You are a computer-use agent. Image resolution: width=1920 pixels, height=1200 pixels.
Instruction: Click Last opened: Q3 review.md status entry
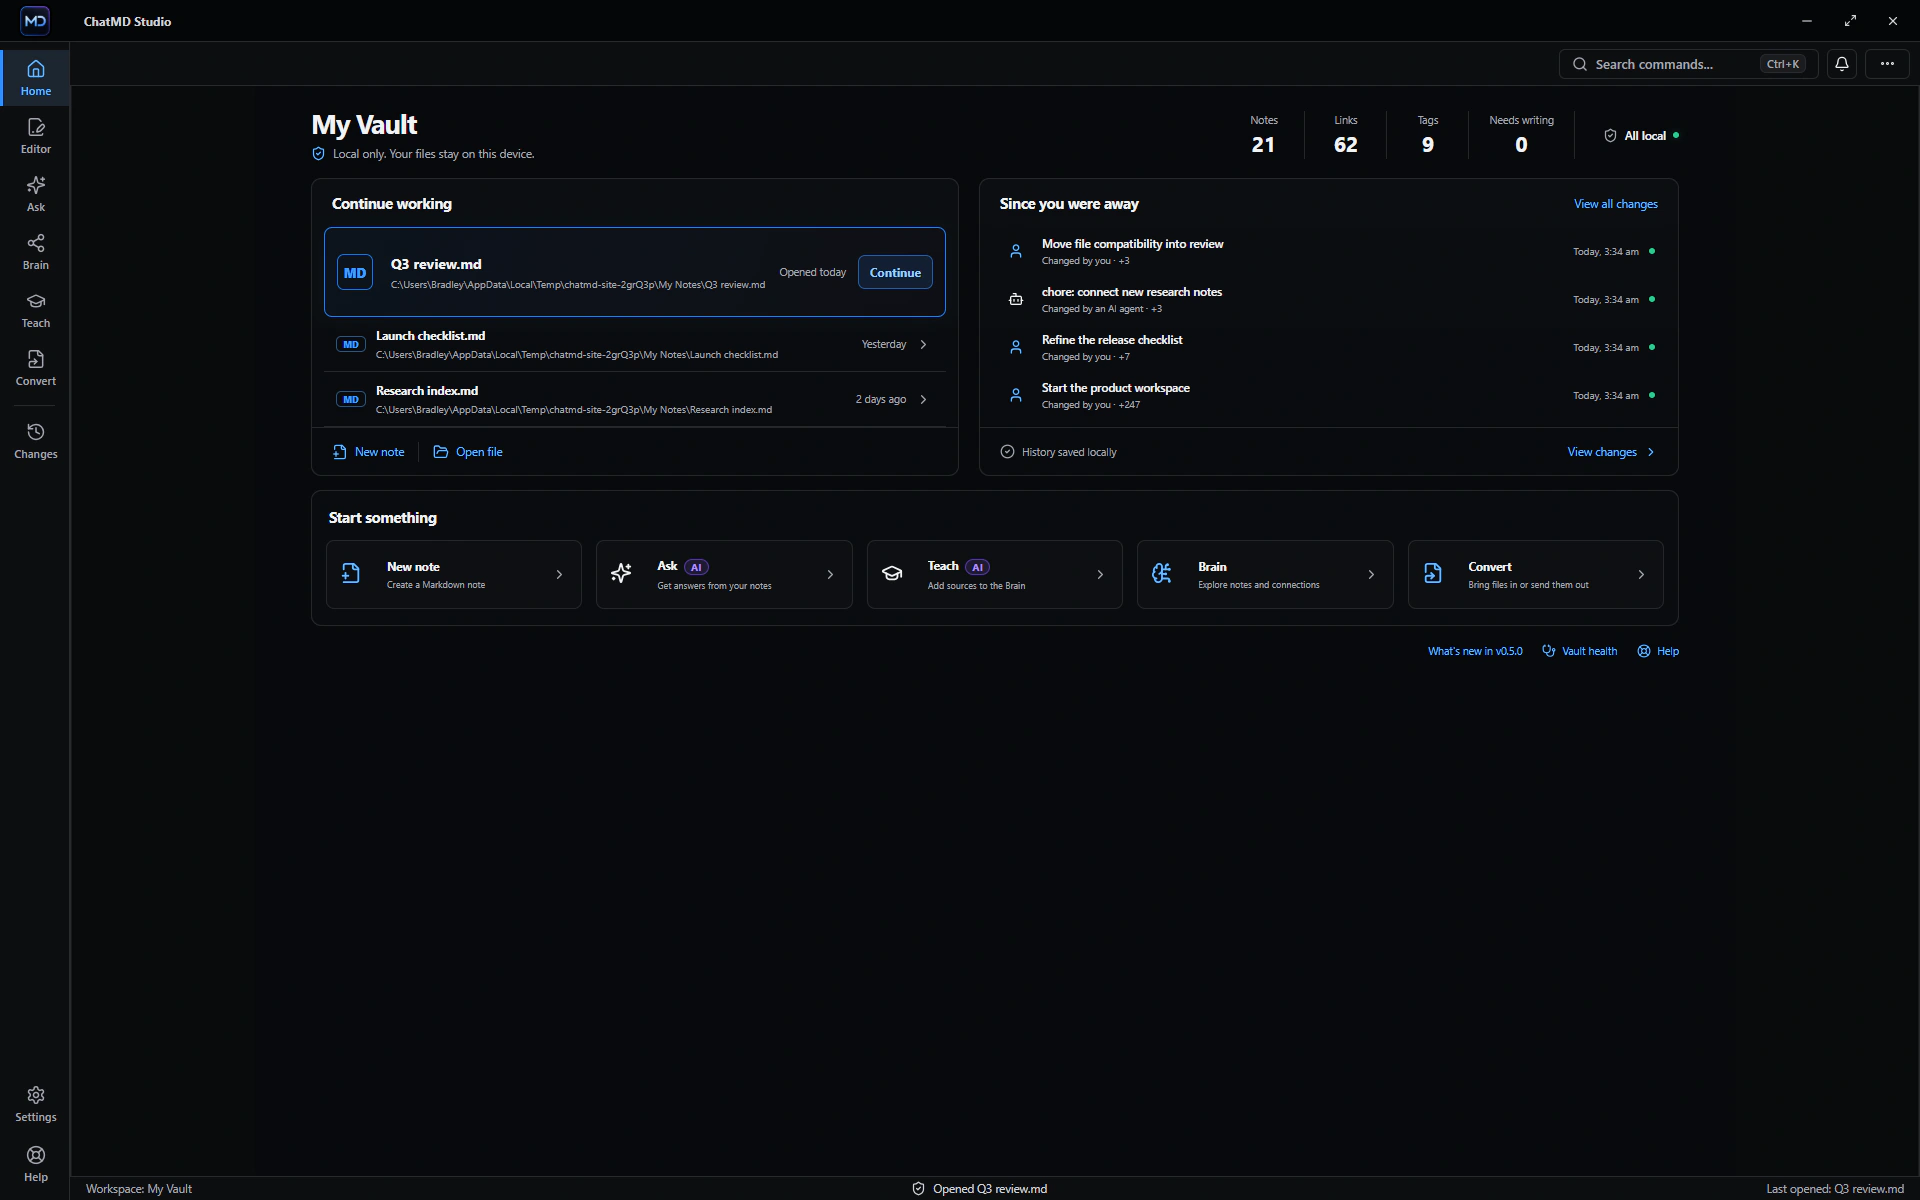[1835, 1189]
